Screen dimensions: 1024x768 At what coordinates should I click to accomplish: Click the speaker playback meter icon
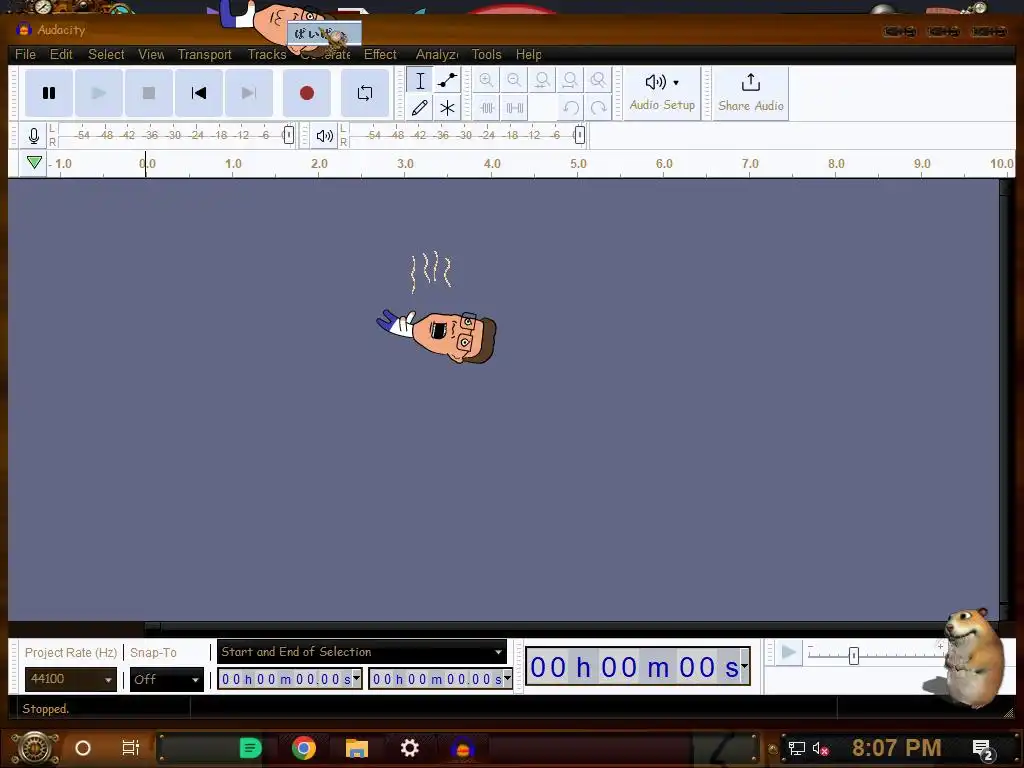pyautogui.click(x=325, y=136)
